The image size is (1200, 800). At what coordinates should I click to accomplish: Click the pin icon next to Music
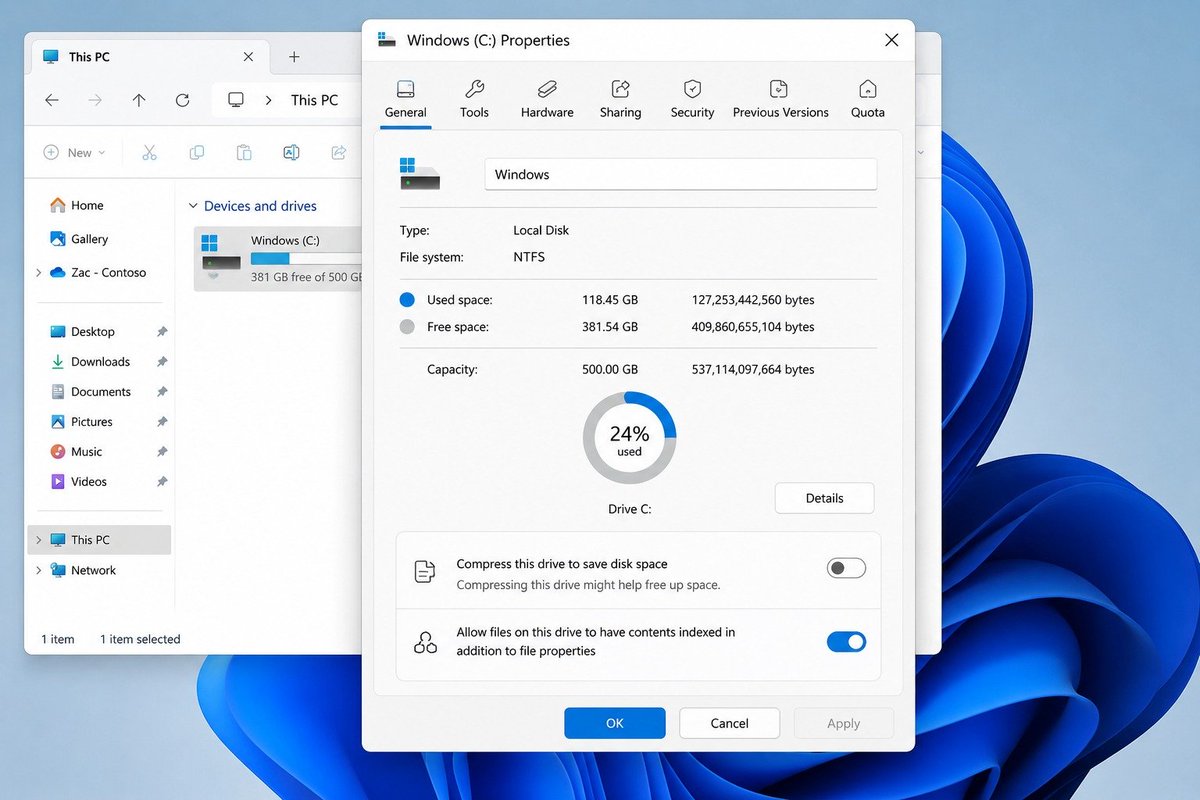point(162,452)
